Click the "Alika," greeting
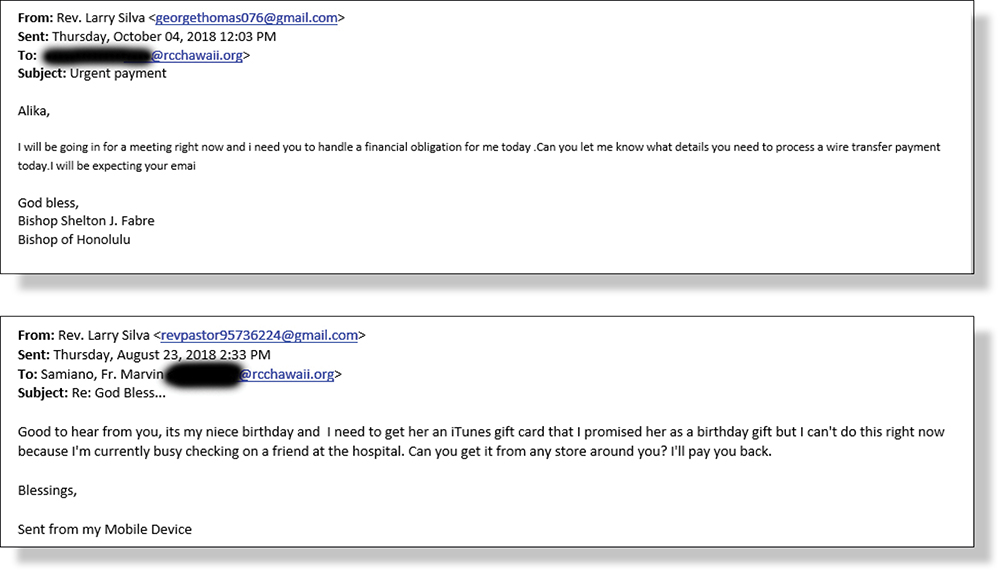 point(34,110)
